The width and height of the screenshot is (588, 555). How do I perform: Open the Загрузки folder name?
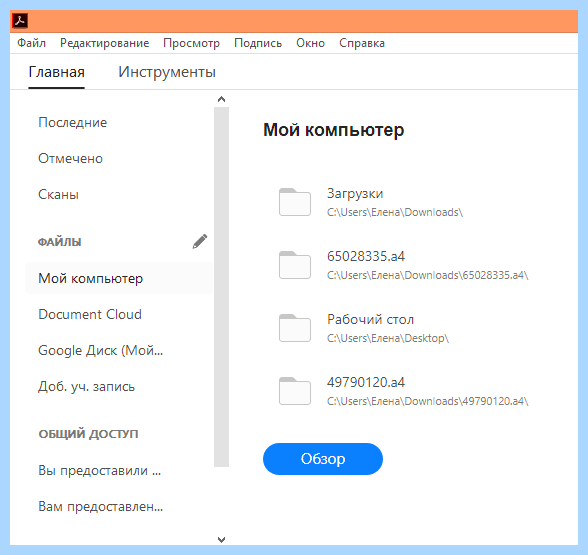[355, 194]
